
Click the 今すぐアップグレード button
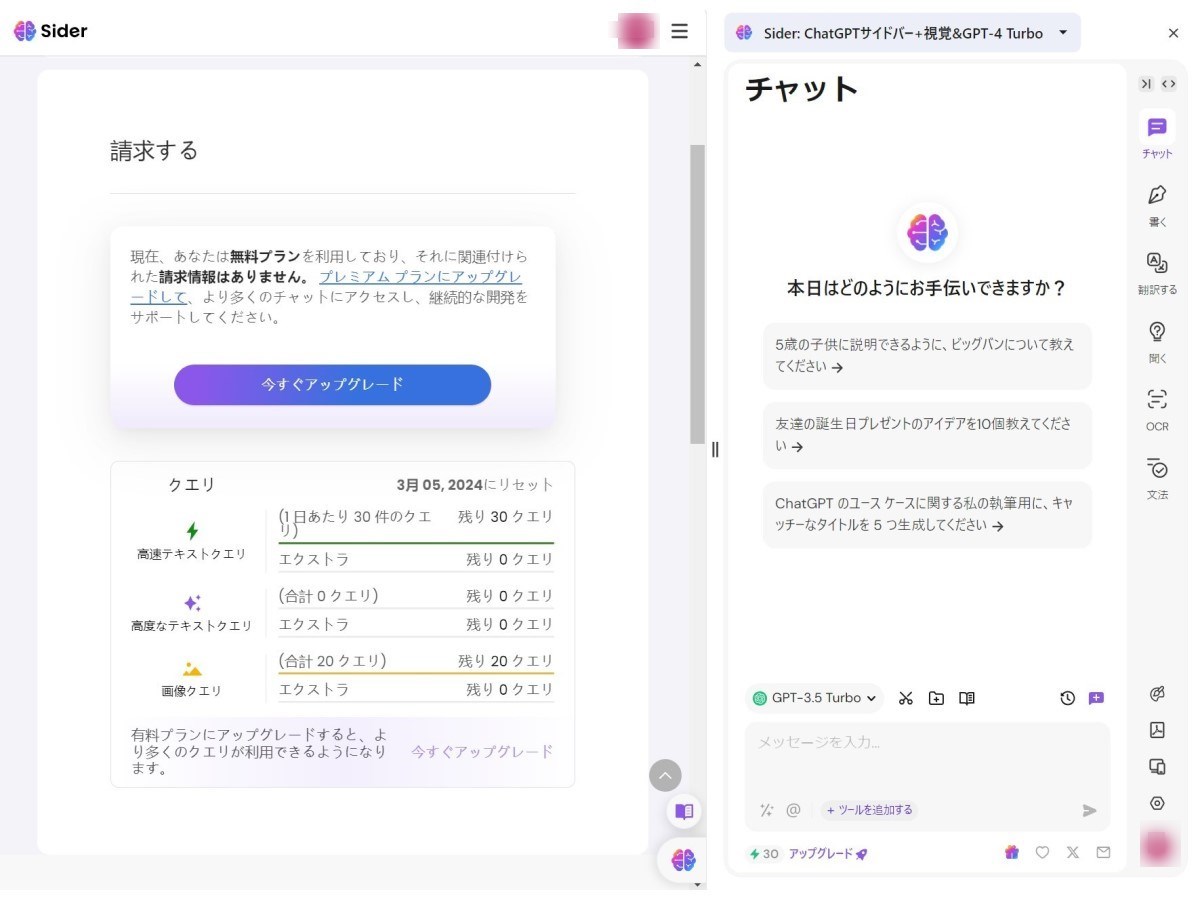point(332,384)
